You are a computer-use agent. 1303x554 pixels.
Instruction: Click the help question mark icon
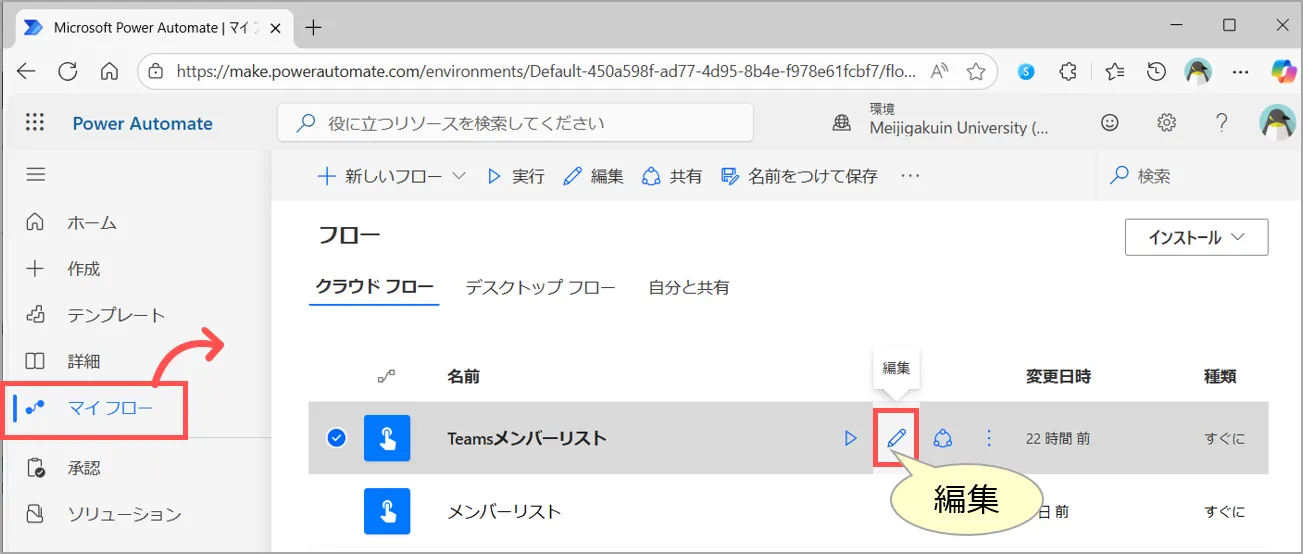pyautogui.click(x=1221, y=123)
